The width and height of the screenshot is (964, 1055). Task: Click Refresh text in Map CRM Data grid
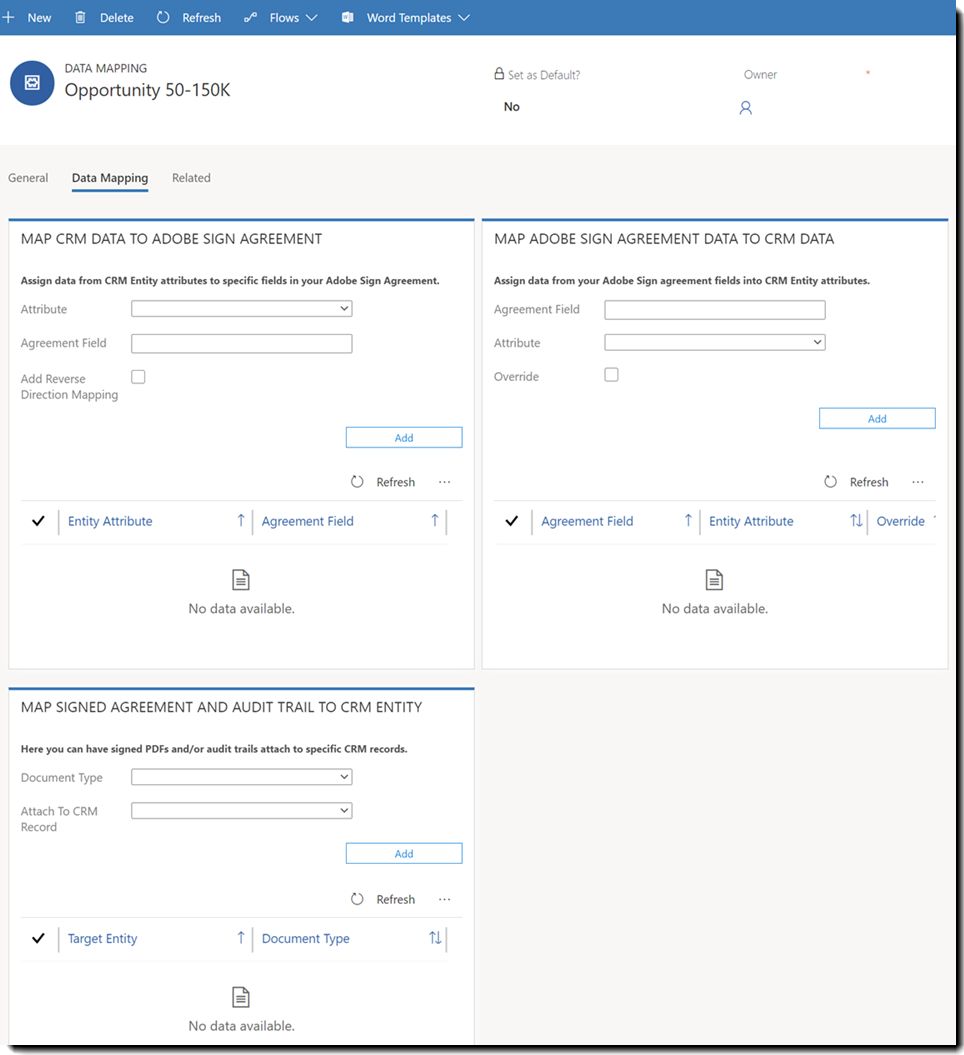[x=396, y=482]
